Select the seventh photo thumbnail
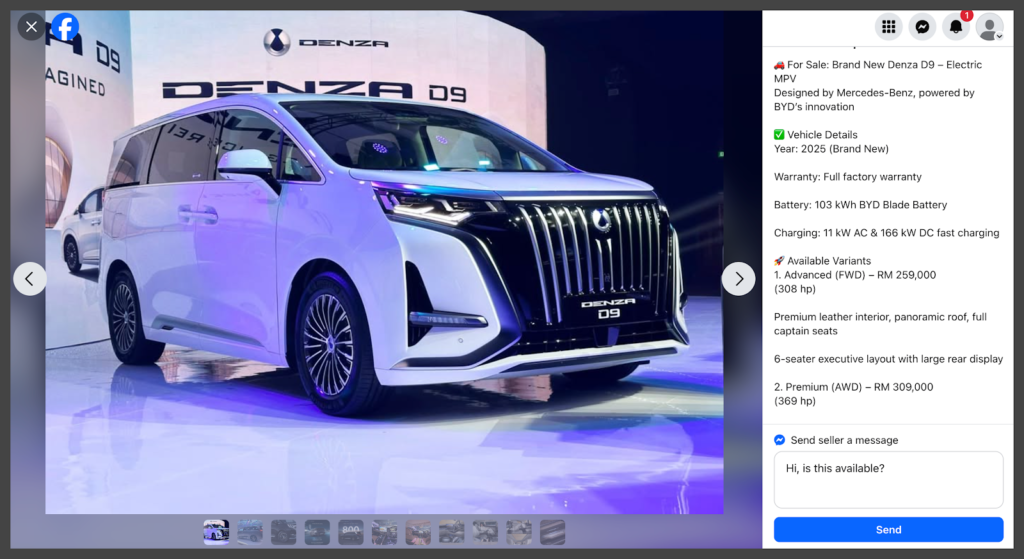The height and width of the screenshot is (559, 1024). click(x=419, y=532)
